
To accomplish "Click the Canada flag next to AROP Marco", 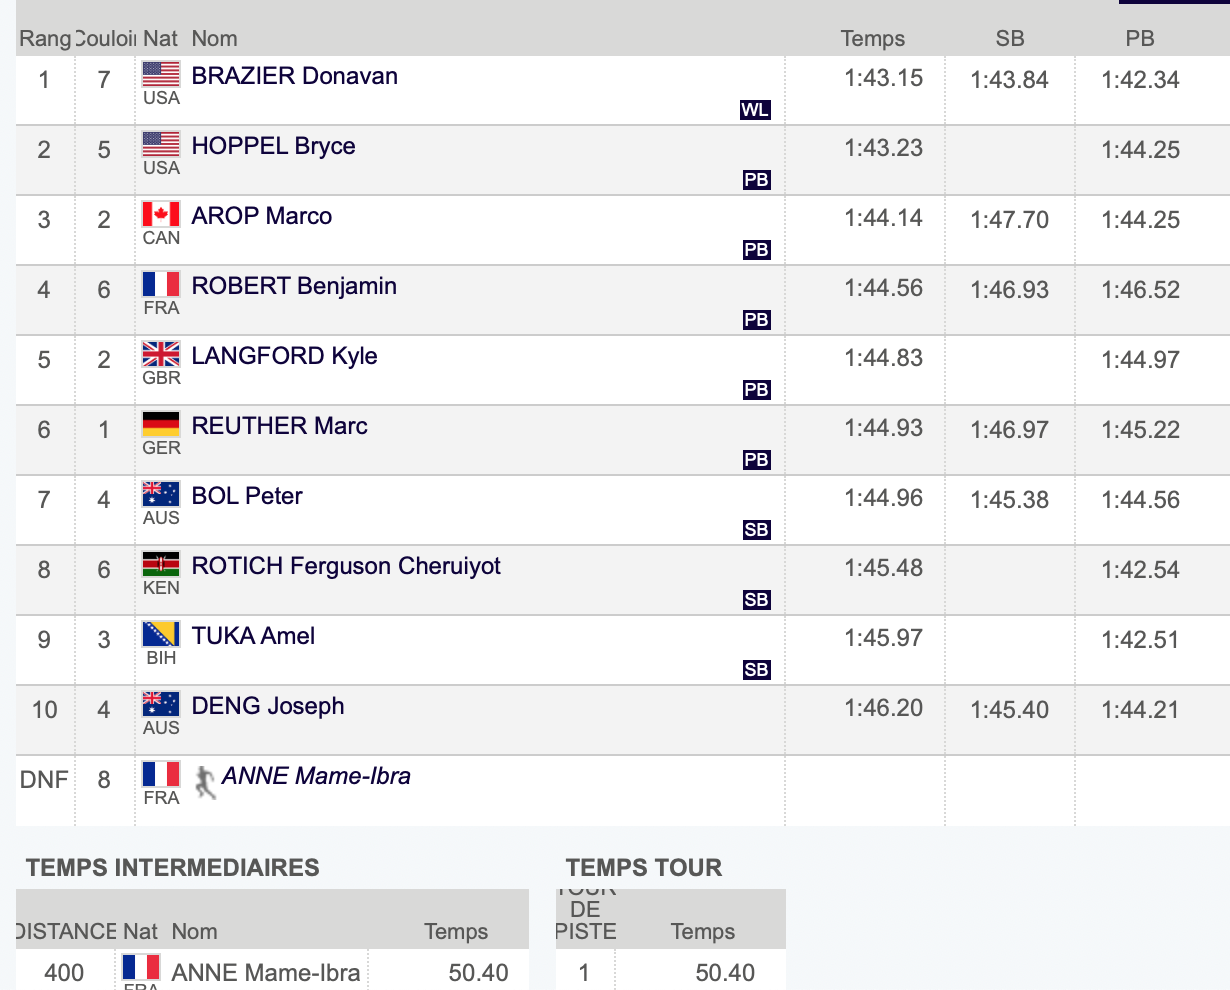I will coord(161,214).
